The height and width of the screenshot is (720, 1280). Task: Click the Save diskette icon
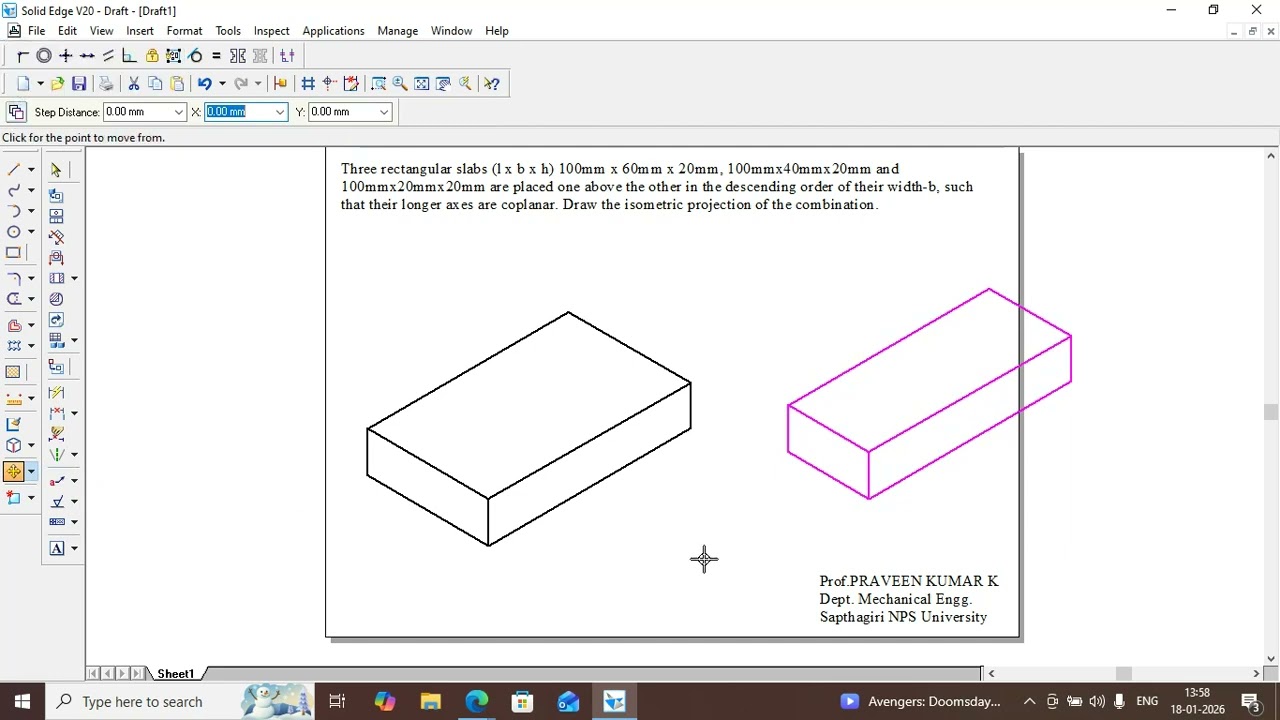point(79,84)
